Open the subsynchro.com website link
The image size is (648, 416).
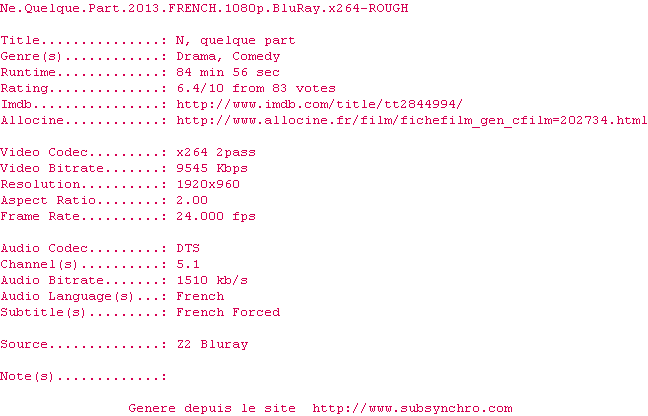tap(412, 409)
